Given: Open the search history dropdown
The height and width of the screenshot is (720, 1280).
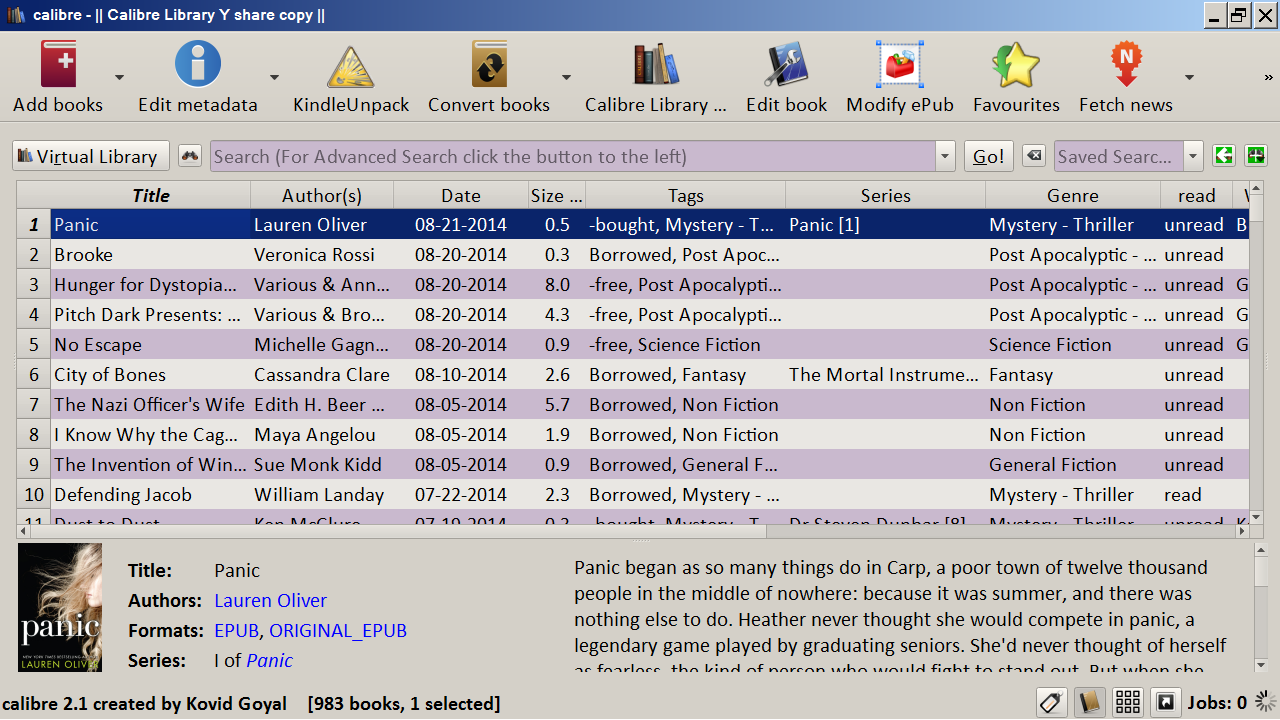Looking at the screenshot, I should pos(946,156).
